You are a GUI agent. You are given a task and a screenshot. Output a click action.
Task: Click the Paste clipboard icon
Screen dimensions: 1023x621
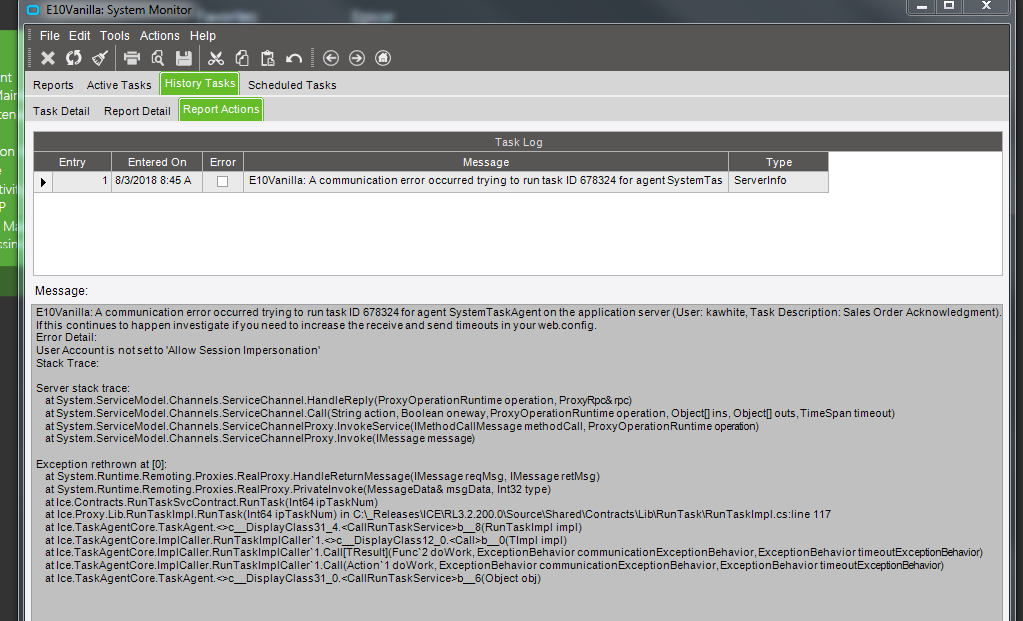coord(267,58)
